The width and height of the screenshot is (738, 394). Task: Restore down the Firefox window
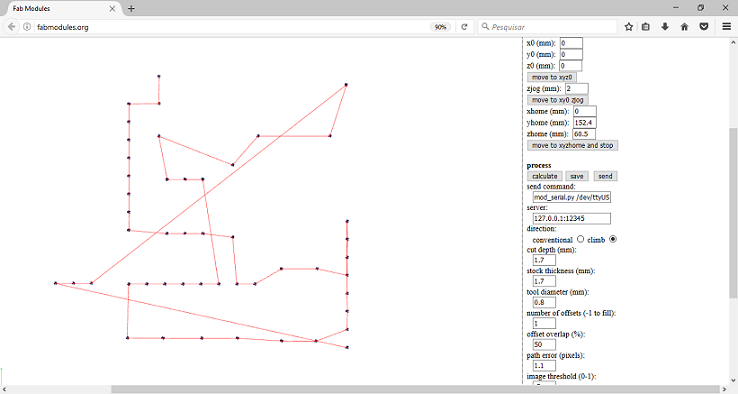pos(700,8)
